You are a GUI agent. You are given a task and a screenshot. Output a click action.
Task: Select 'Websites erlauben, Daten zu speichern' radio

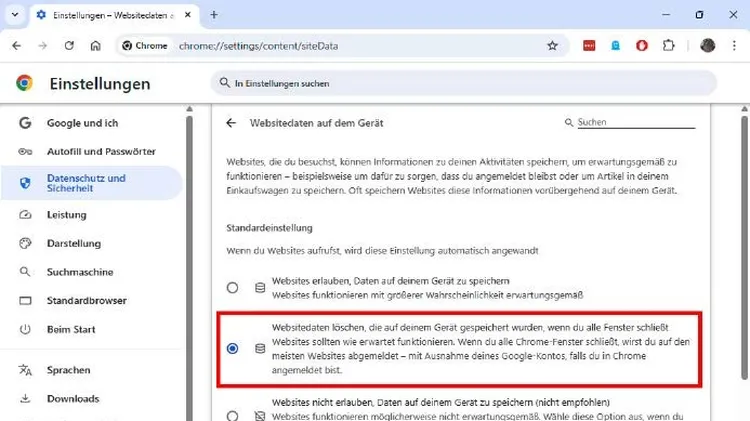(232, 288)
